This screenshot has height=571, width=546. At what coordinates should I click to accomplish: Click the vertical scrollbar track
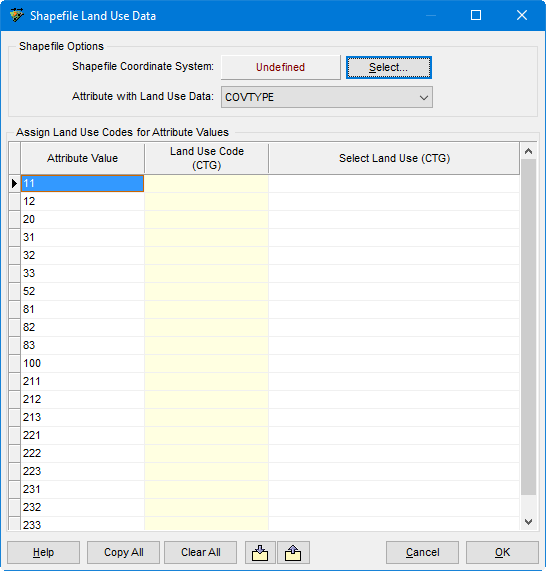pyautogui.click(x=529, y=328)
